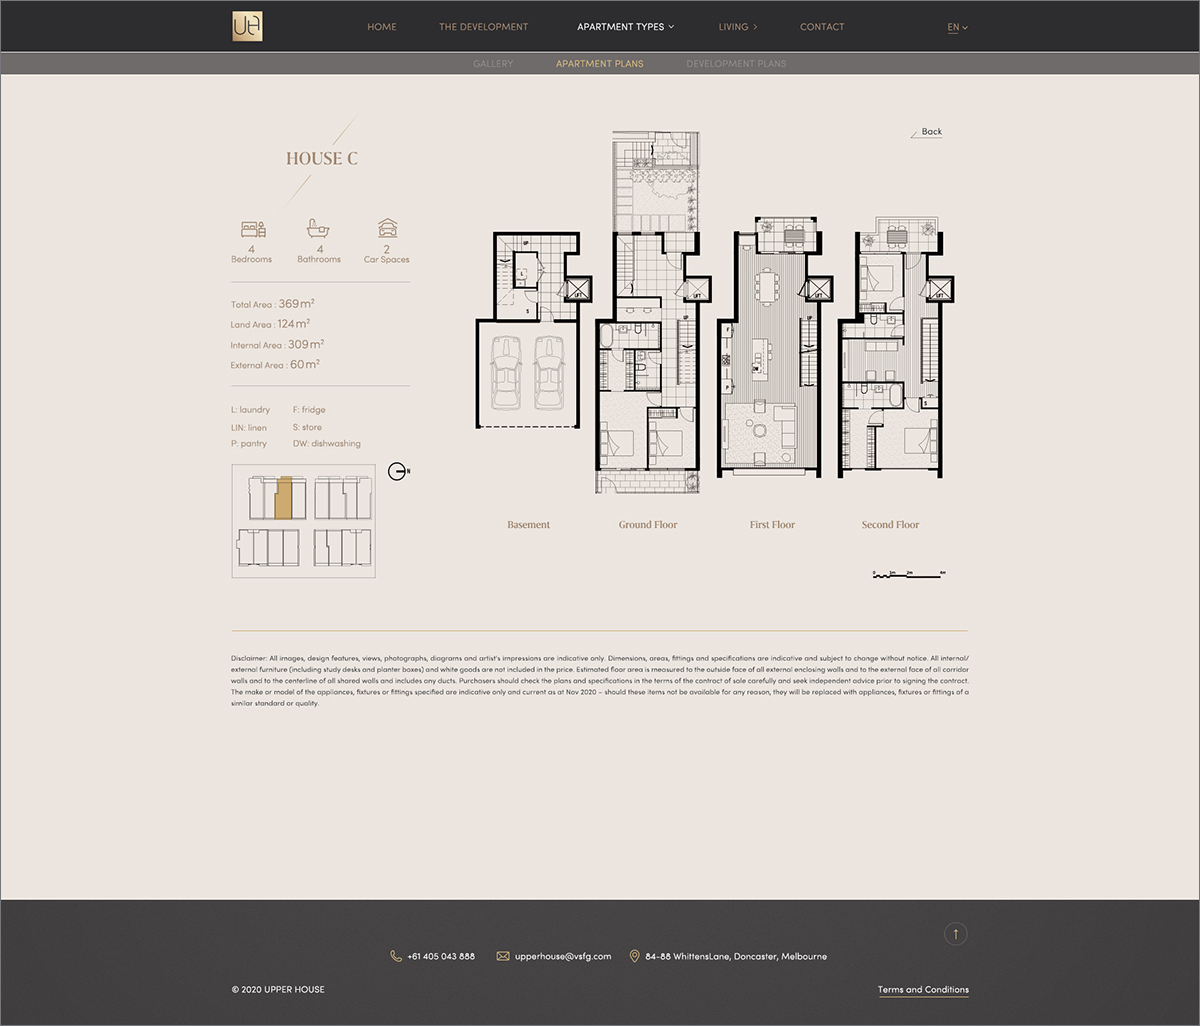This screenshot has width=1200, height=1026.
Task: Click the bedrooms bed icon
Action: (x=252, y=228)
